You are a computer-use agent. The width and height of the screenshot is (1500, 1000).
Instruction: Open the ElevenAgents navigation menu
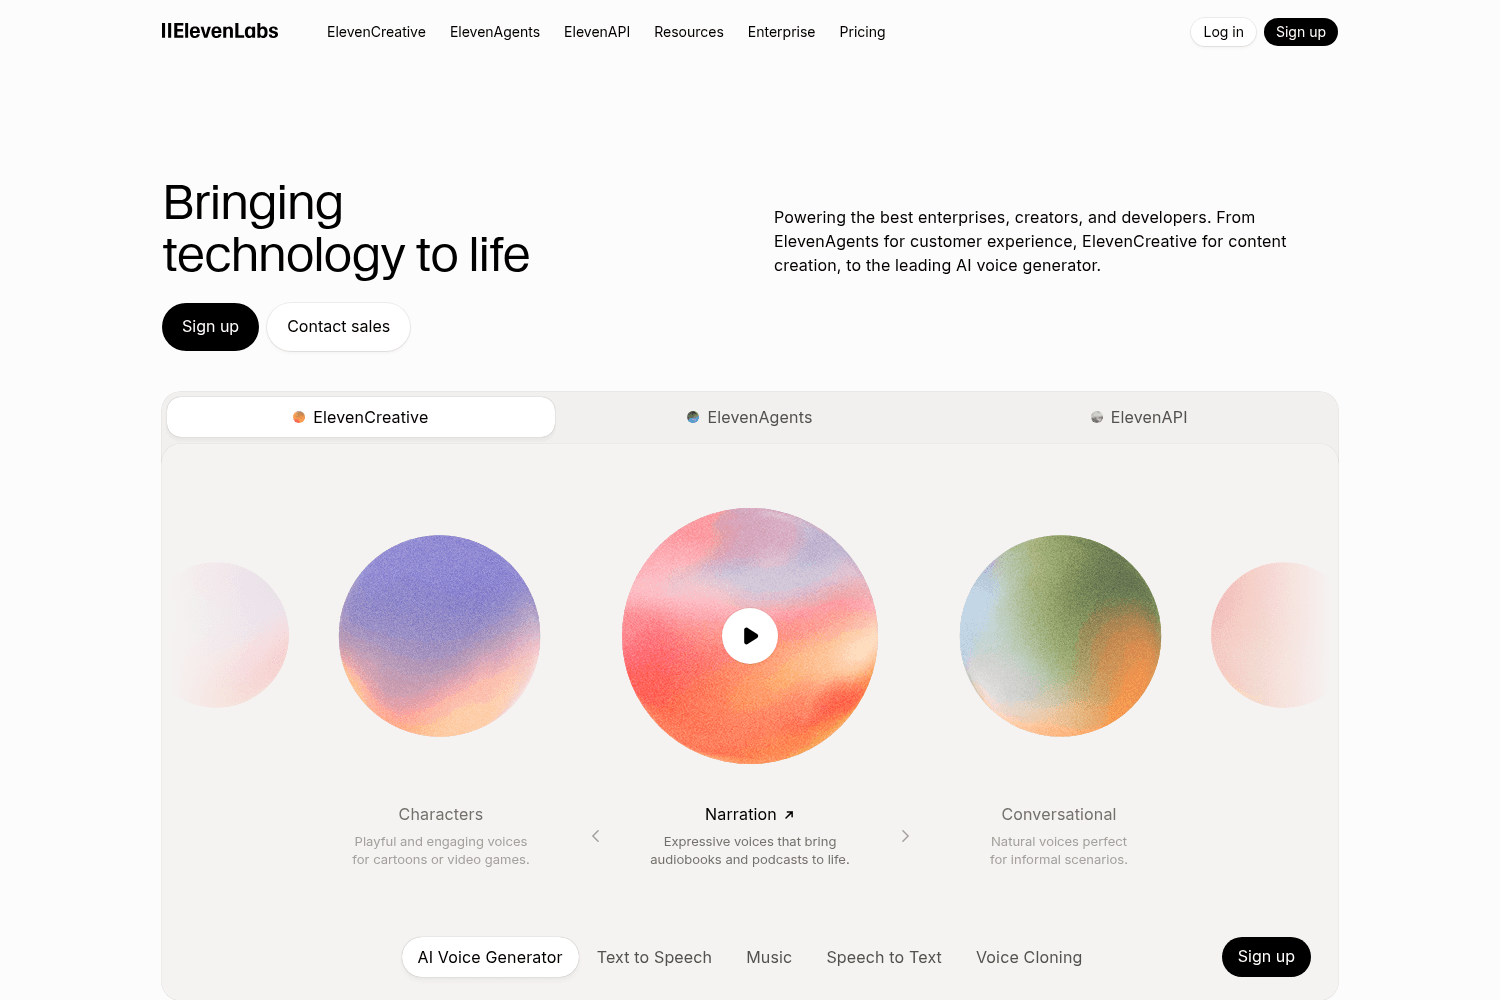(x=495, y=32)
